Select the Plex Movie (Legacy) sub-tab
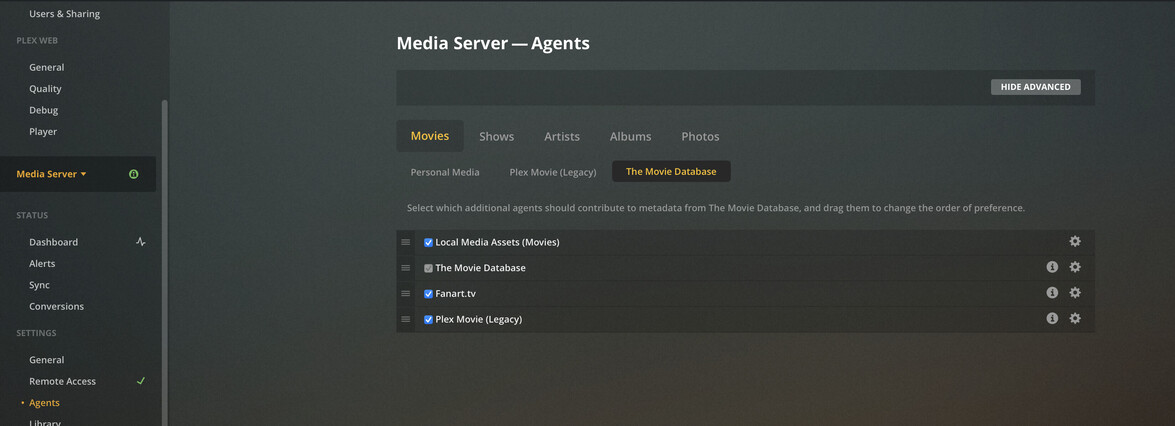 553,172
